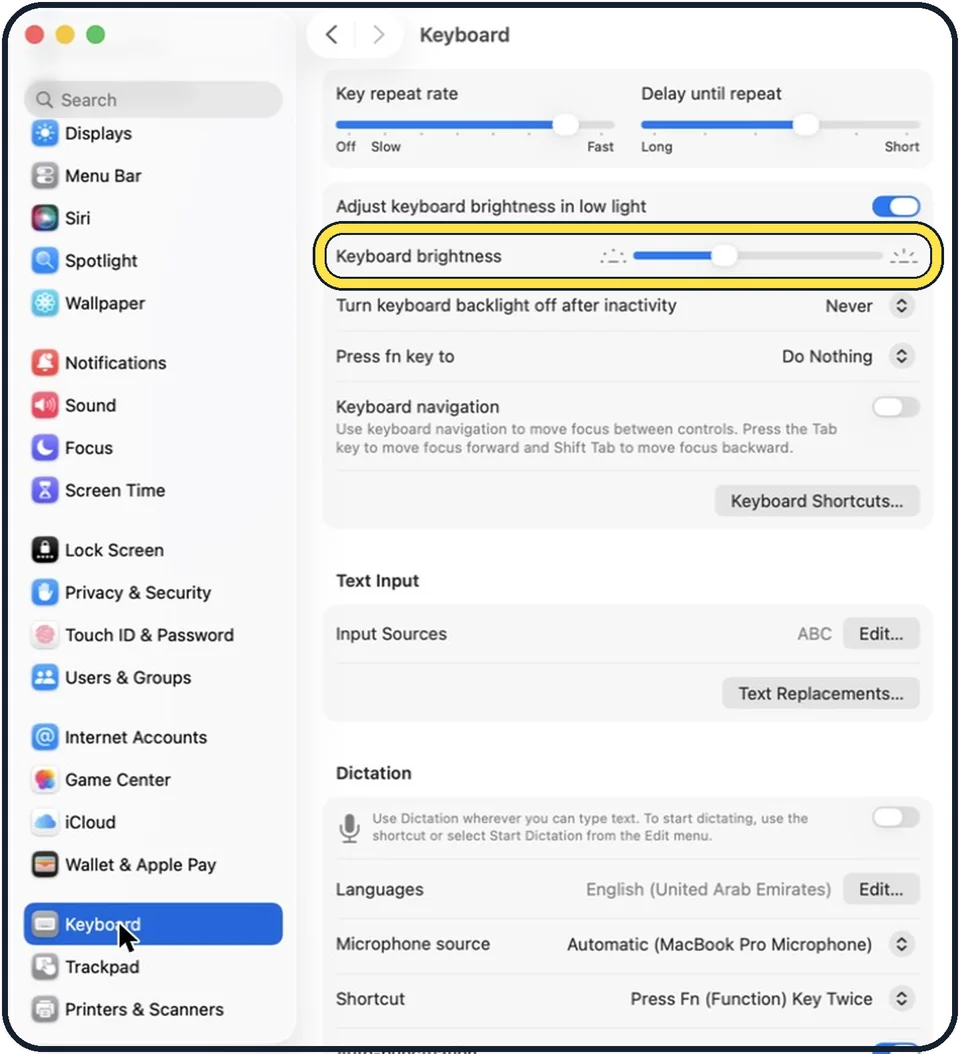This screenshot has width=960, height=1054.
Task: Open the Siri icon in sidebar
Action: (45, 218)
